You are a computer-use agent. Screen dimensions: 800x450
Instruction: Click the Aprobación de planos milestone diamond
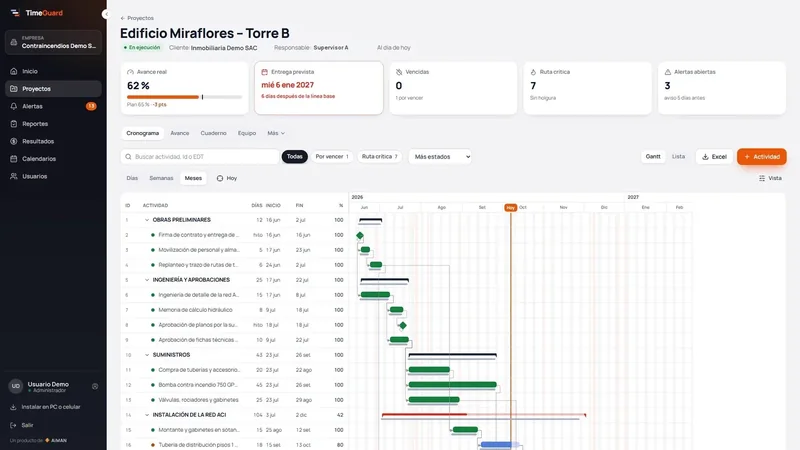(x=403, y=326)
